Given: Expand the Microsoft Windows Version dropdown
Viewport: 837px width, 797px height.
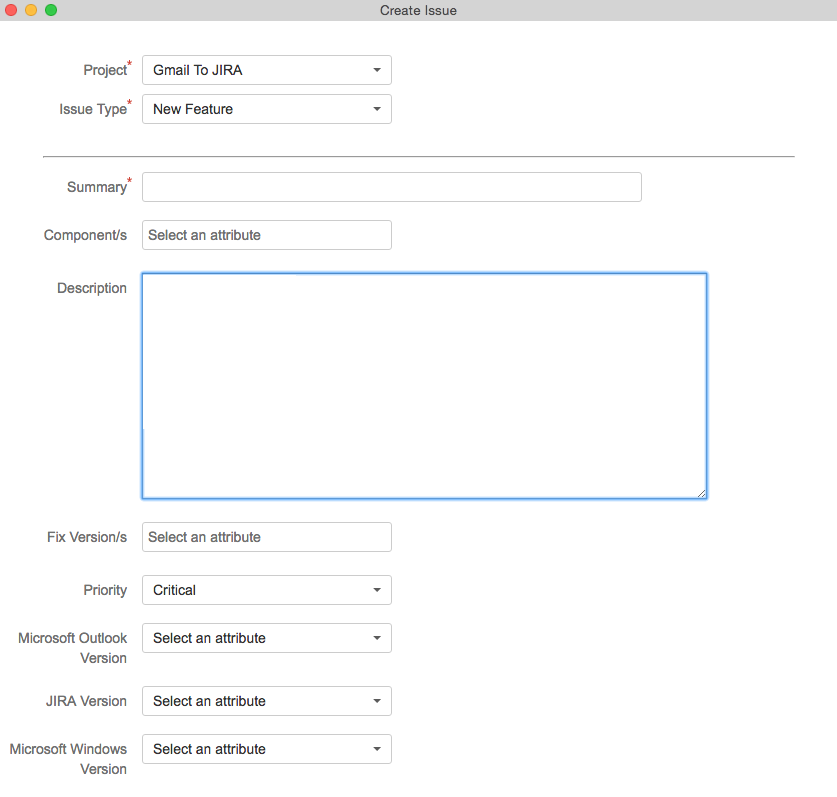Looking at the screenshot, I should [266, 749].
